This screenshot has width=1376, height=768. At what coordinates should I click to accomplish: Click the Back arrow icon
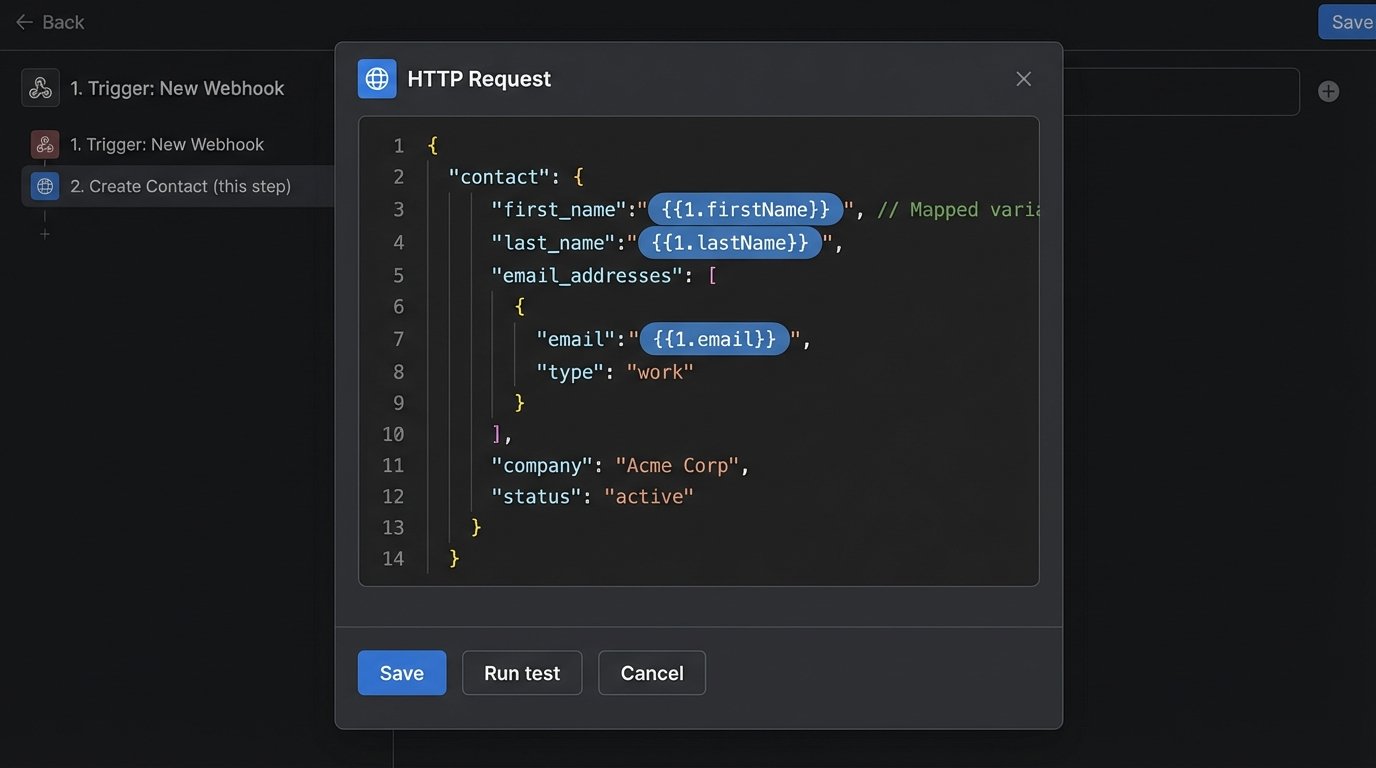24,22
